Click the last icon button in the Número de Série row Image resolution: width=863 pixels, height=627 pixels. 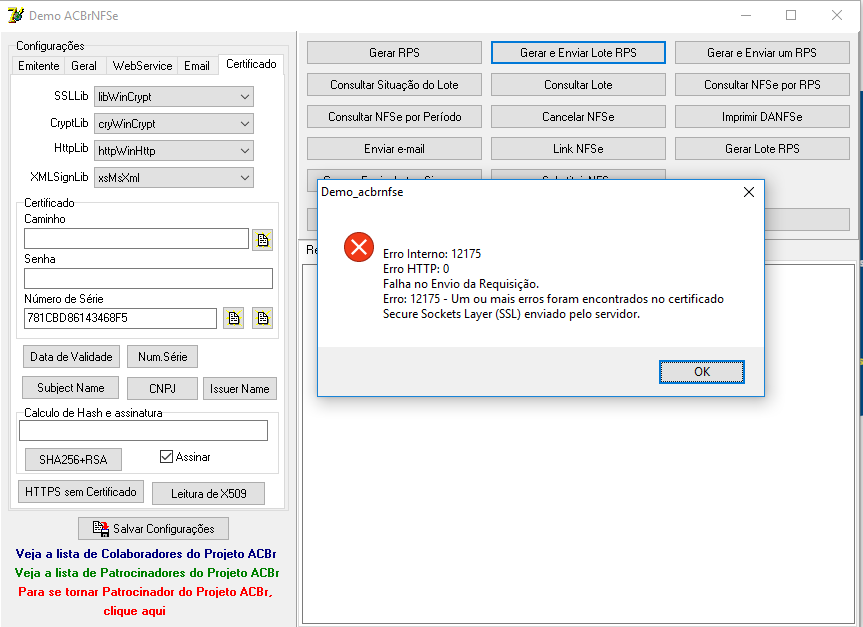tap(263, 318)
